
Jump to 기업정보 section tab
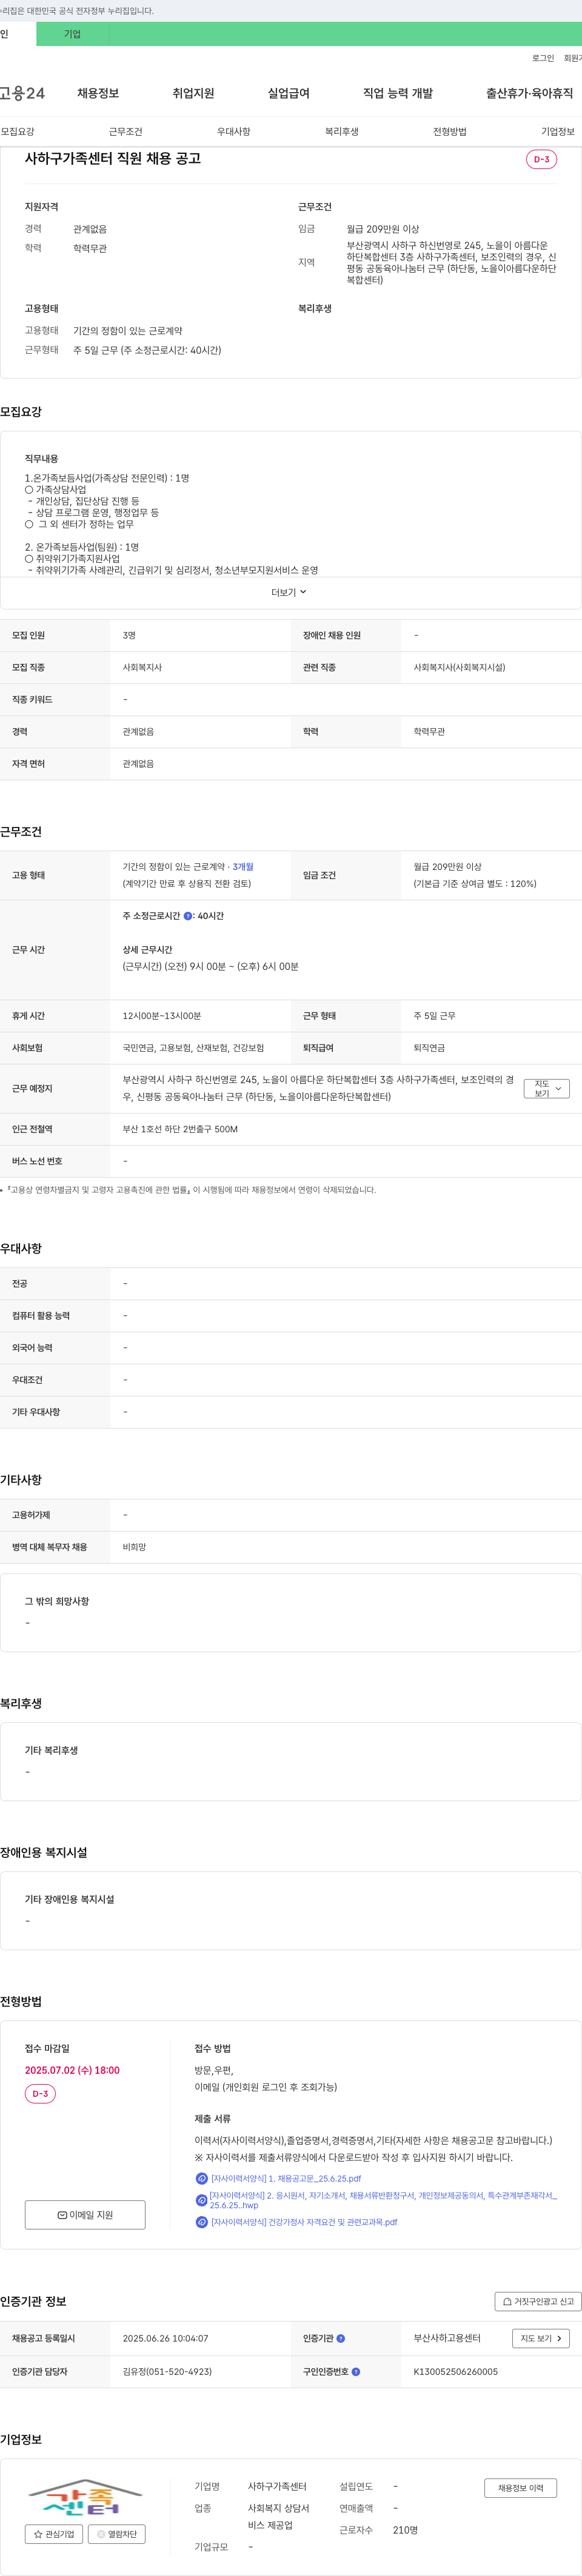558,131
